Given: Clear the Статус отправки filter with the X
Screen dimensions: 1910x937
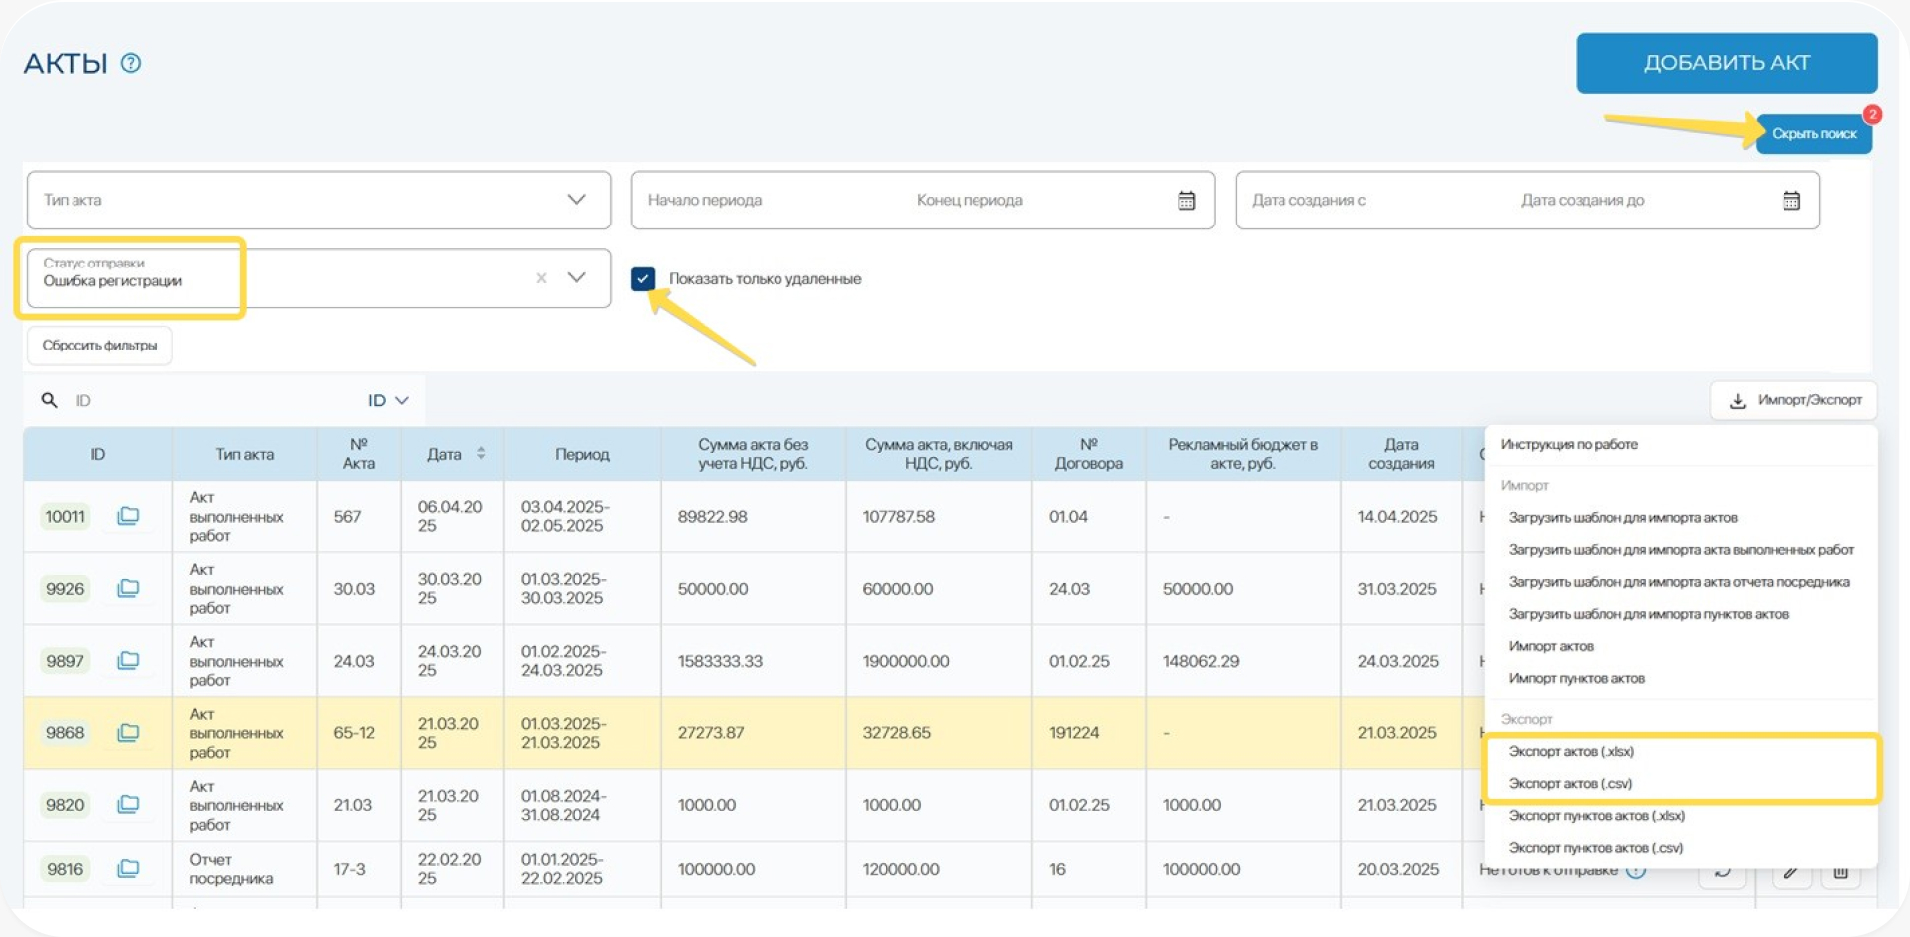Looking at the screenshot, I should coord(541,278).
